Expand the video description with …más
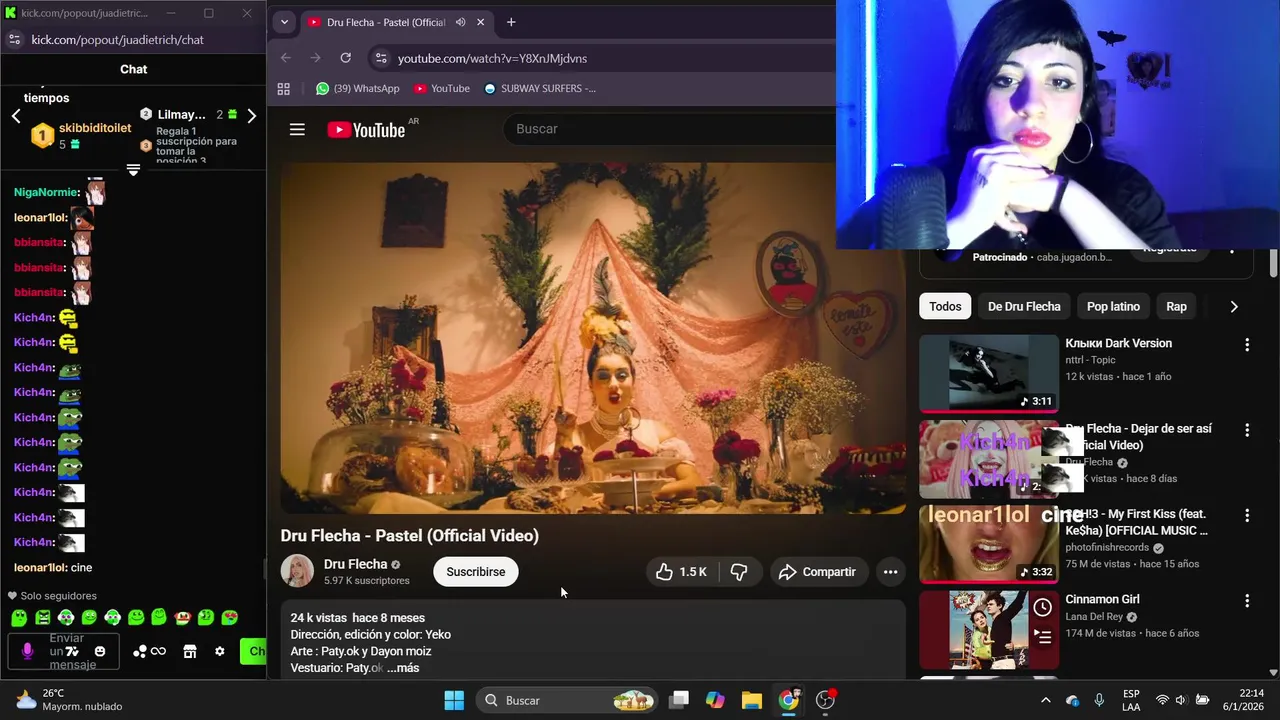The width and height of the screenshot is (1280, 720). 403,668
